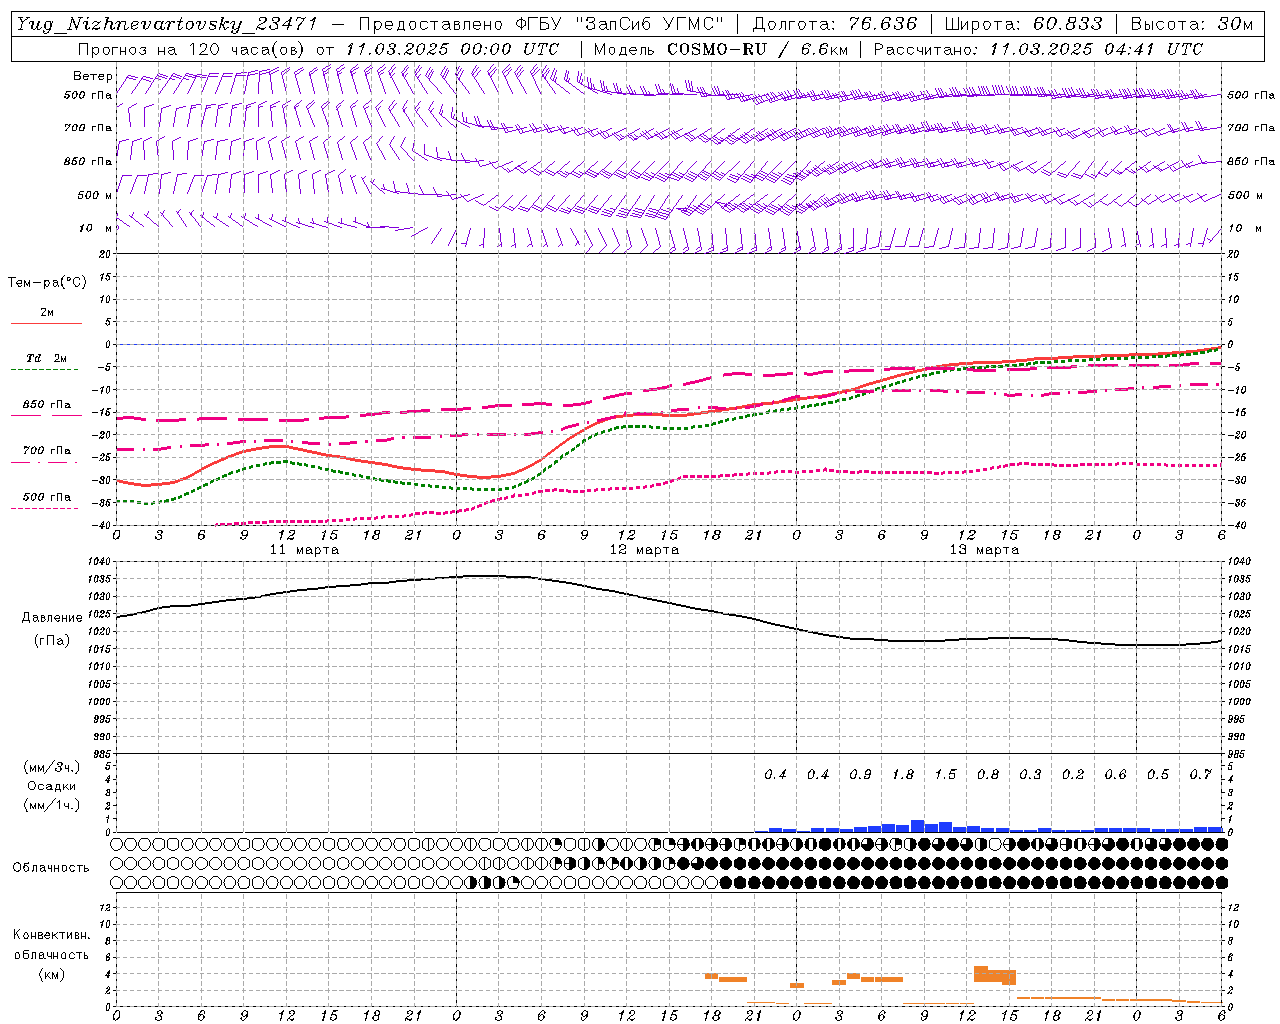Click the "Ветер" wind panel label
Viewport: 1280px width, 1024px height.
(x=93, y=76)
